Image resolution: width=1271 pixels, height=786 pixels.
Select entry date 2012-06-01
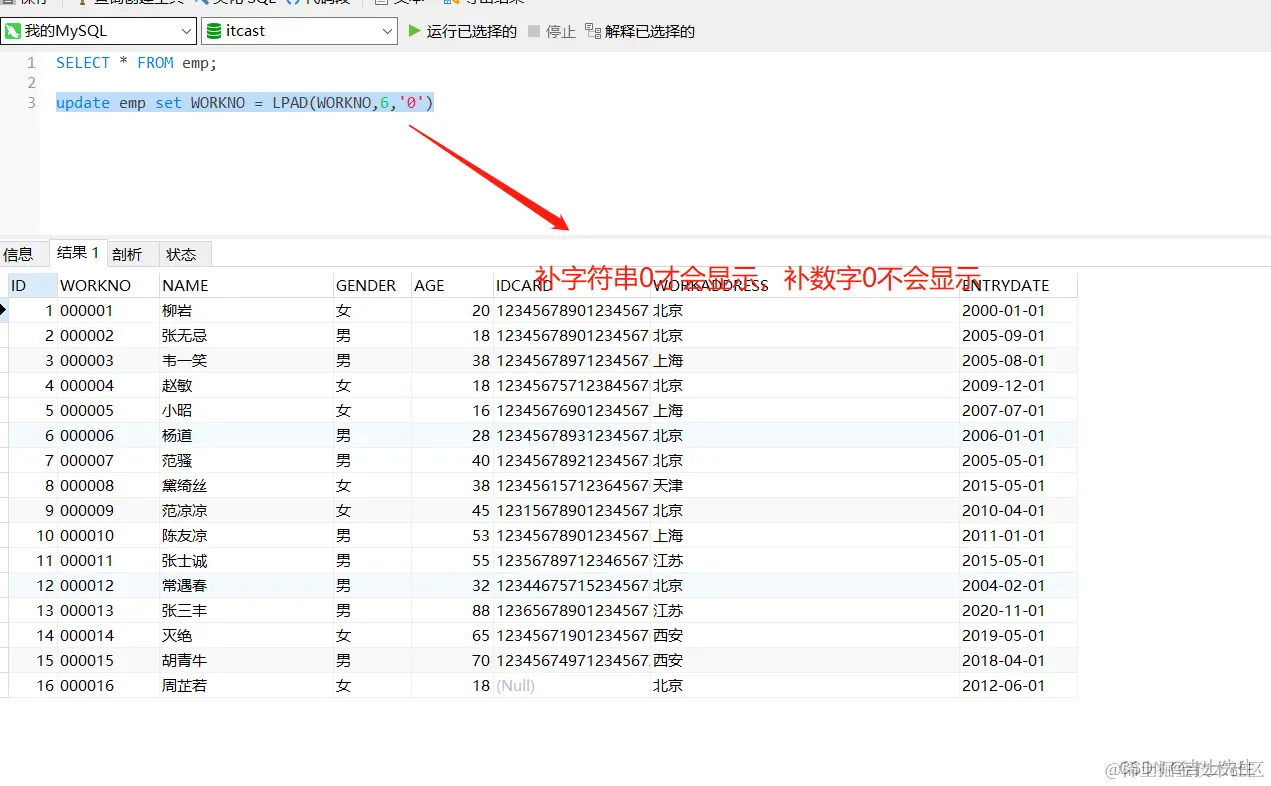click(x=1018, y=685)
